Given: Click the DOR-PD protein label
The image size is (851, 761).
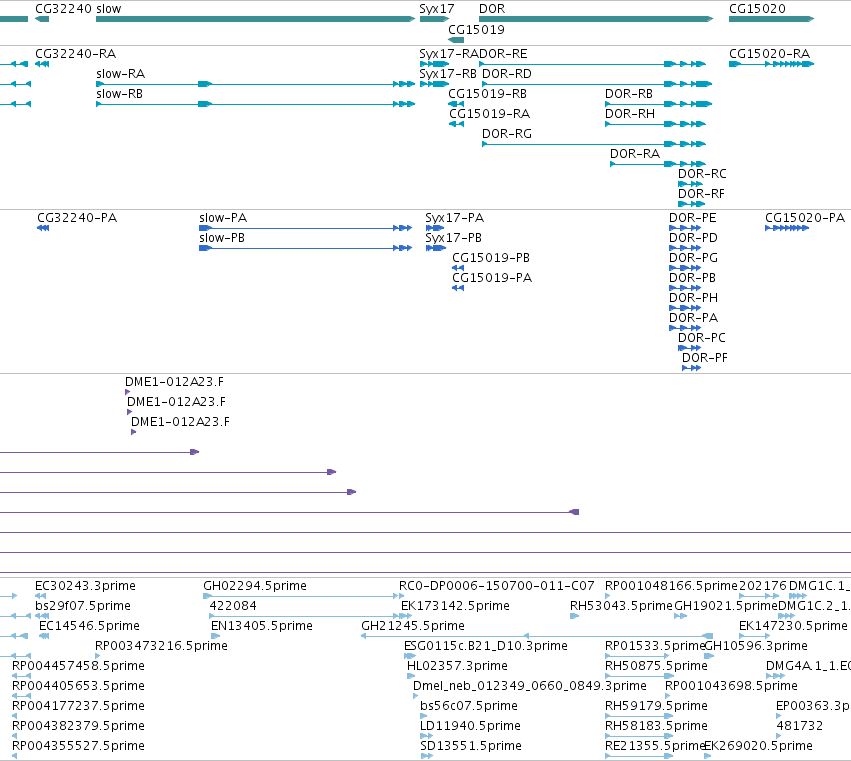Looking at the screenshot, I should tap(694, 238).
